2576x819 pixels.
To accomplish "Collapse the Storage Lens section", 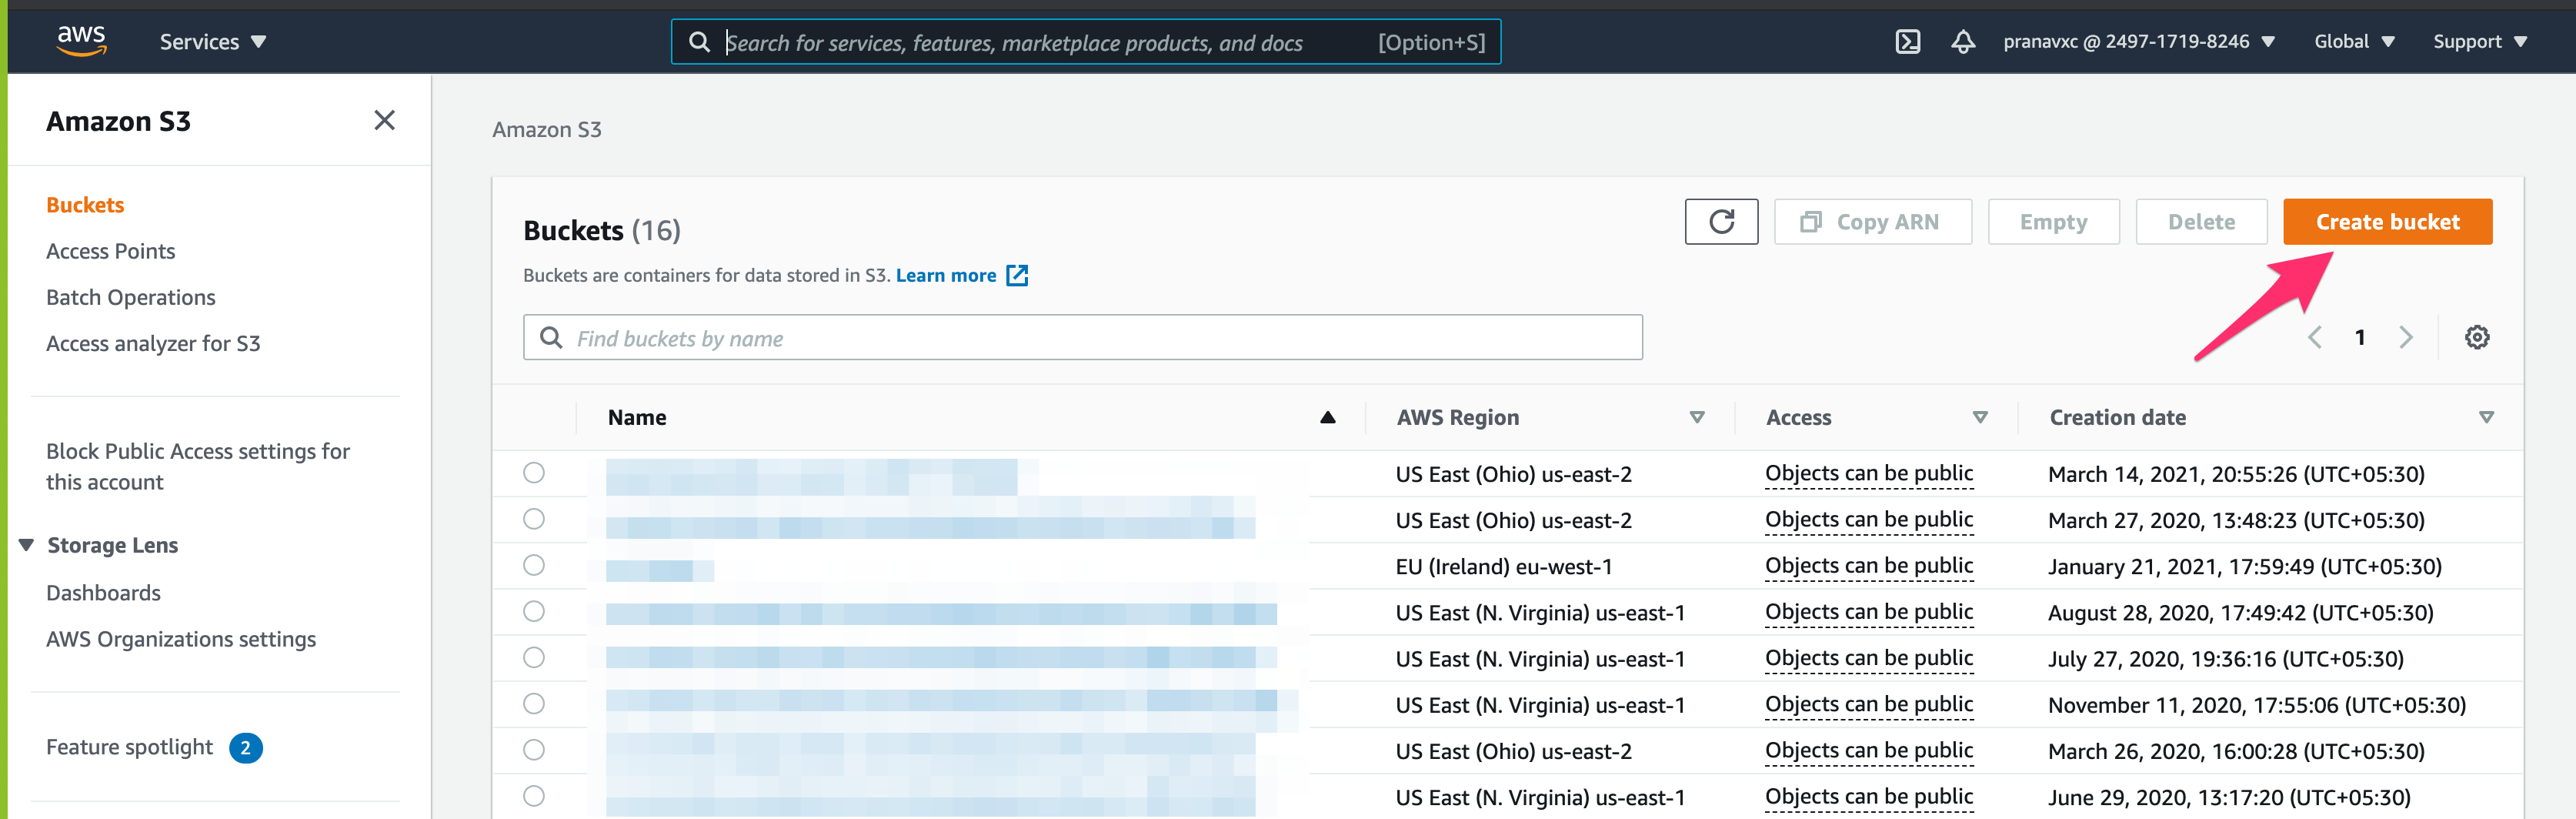I will (x=26, y=544).
